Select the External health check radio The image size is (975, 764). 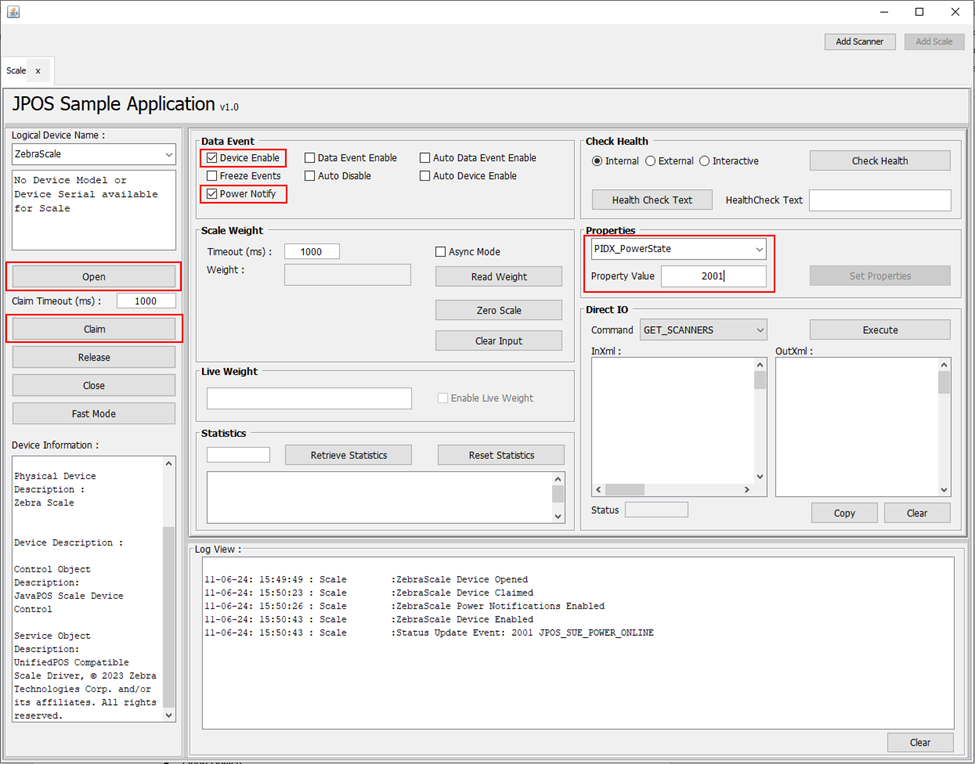(x=650, y=161)
